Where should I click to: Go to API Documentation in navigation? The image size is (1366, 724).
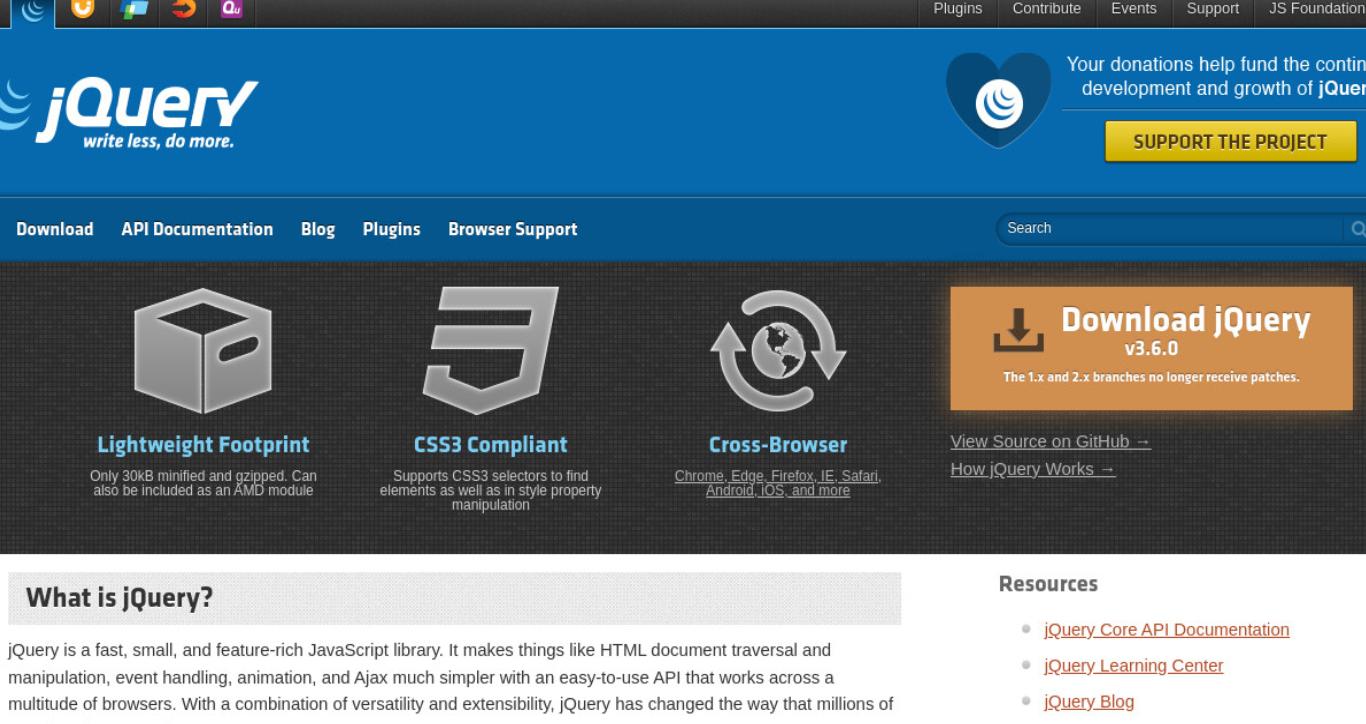click(x=197, y=229)
